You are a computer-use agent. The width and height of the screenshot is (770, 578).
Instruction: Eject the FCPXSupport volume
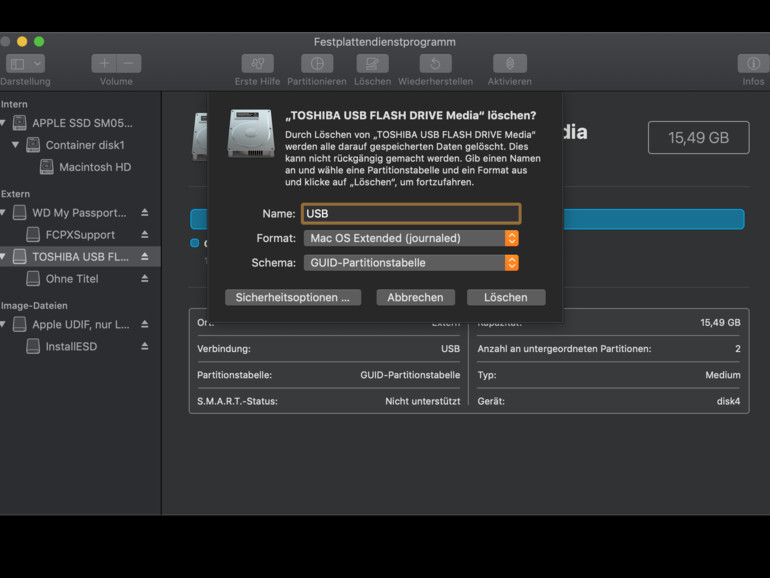pos(144,235)
